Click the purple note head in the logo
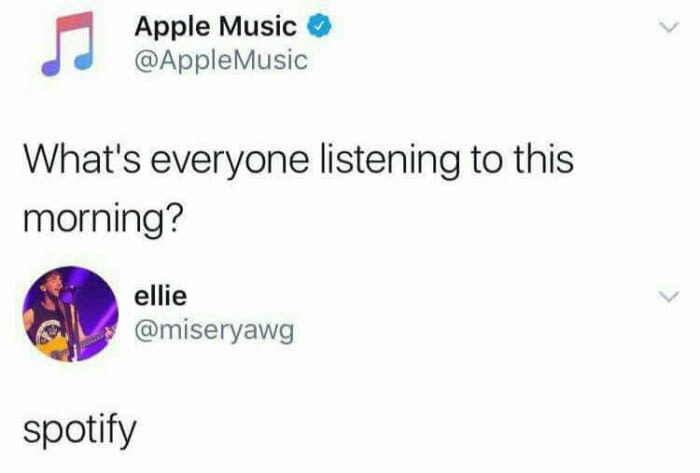 tap(50, 67)
